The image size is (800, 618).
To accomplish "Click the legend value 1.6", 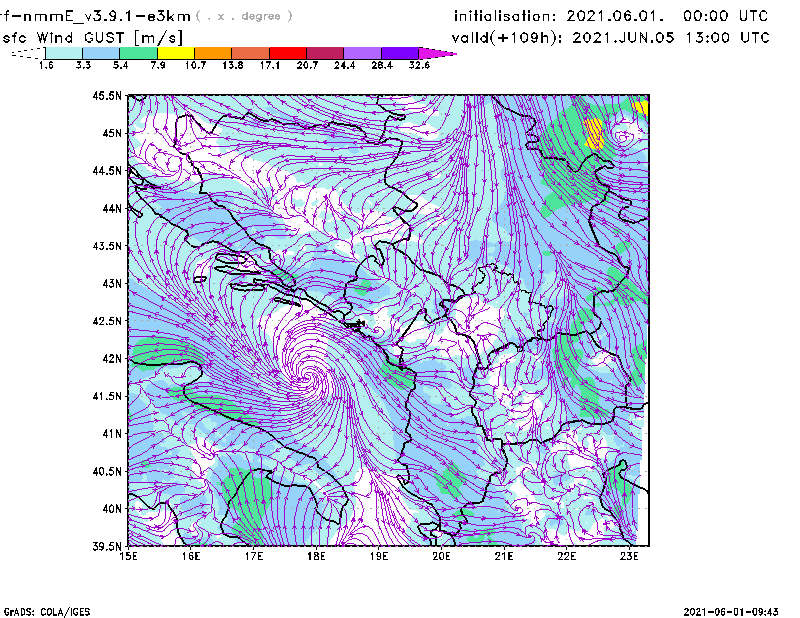I will [46, 65].
